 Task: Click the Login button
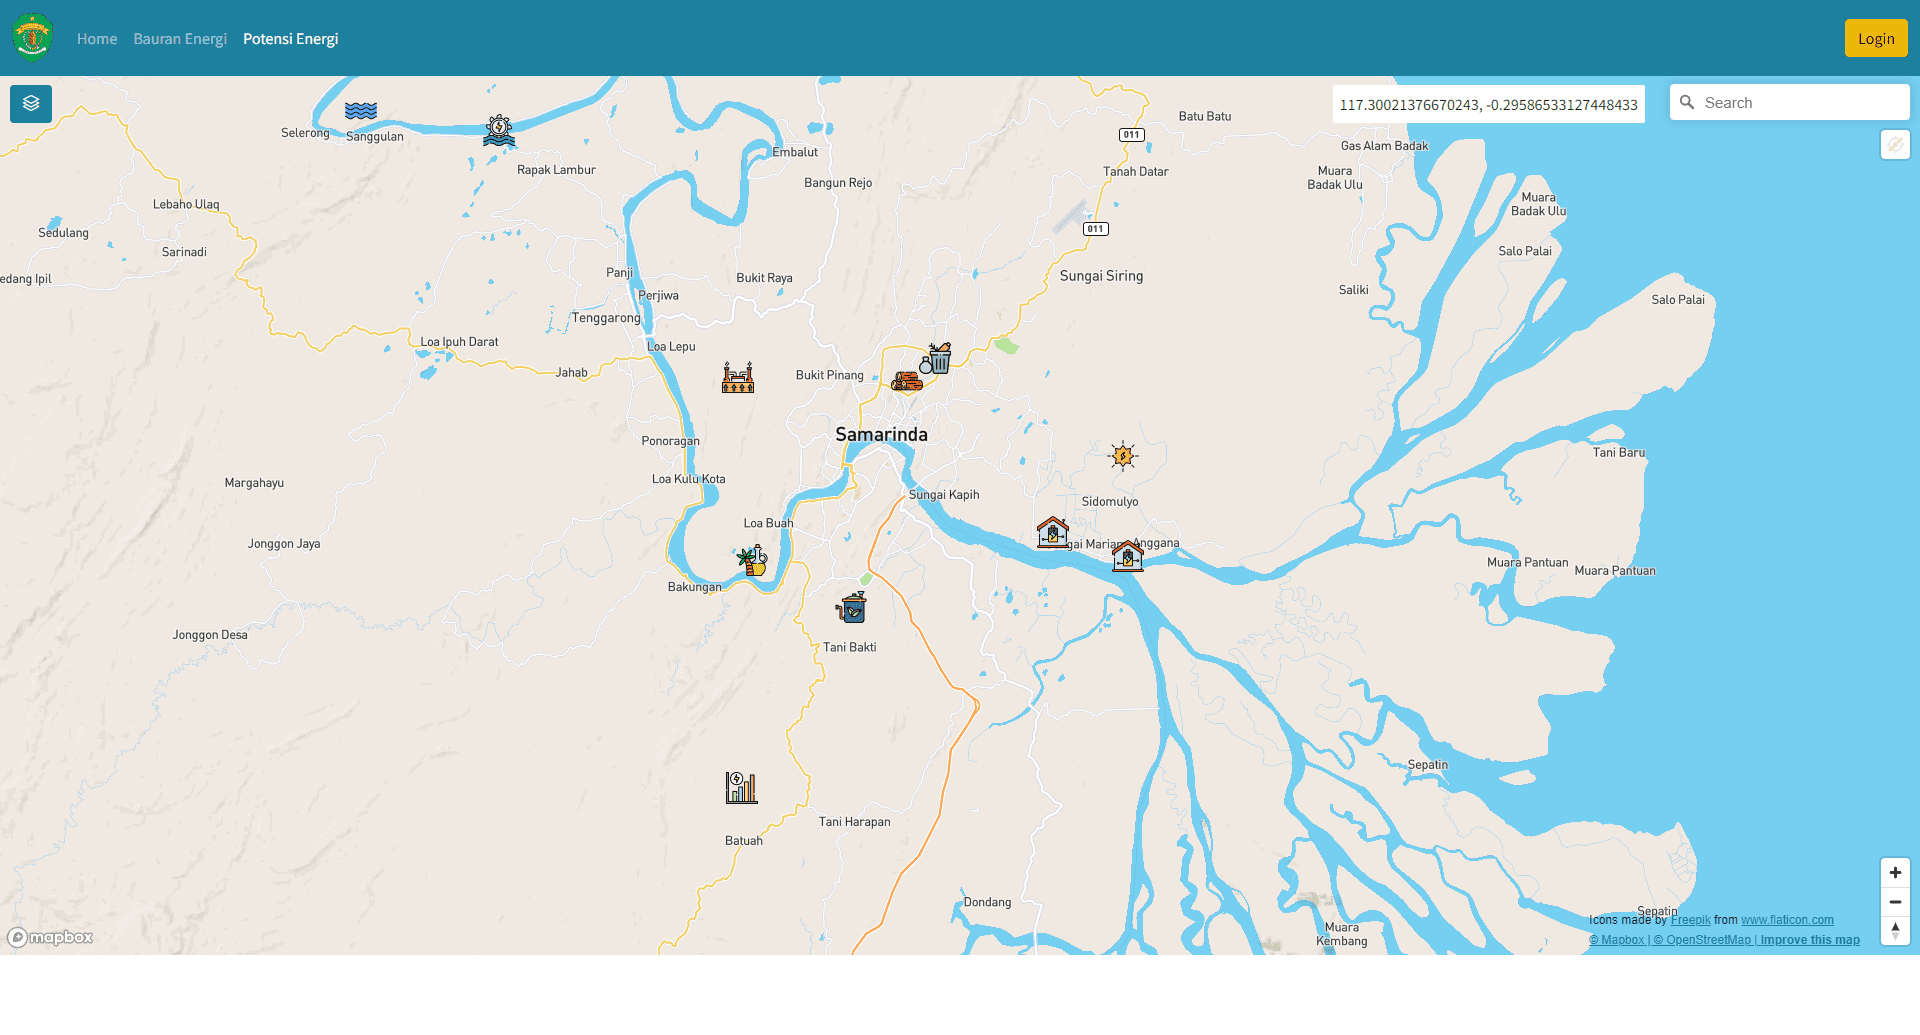[1876, 38]
